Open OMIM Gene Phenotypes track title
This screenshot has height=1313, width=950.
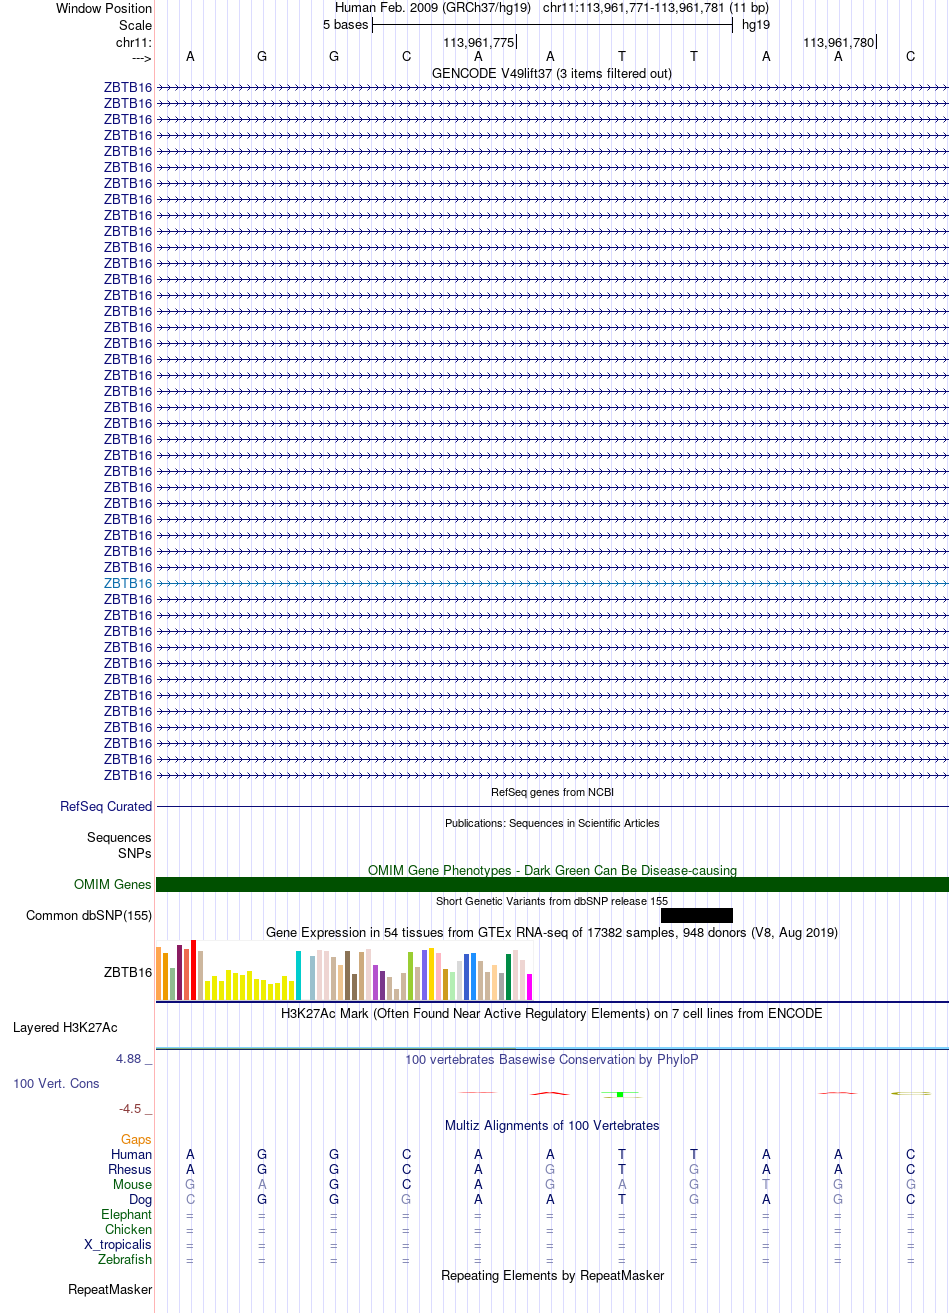[x=552, y=870]
